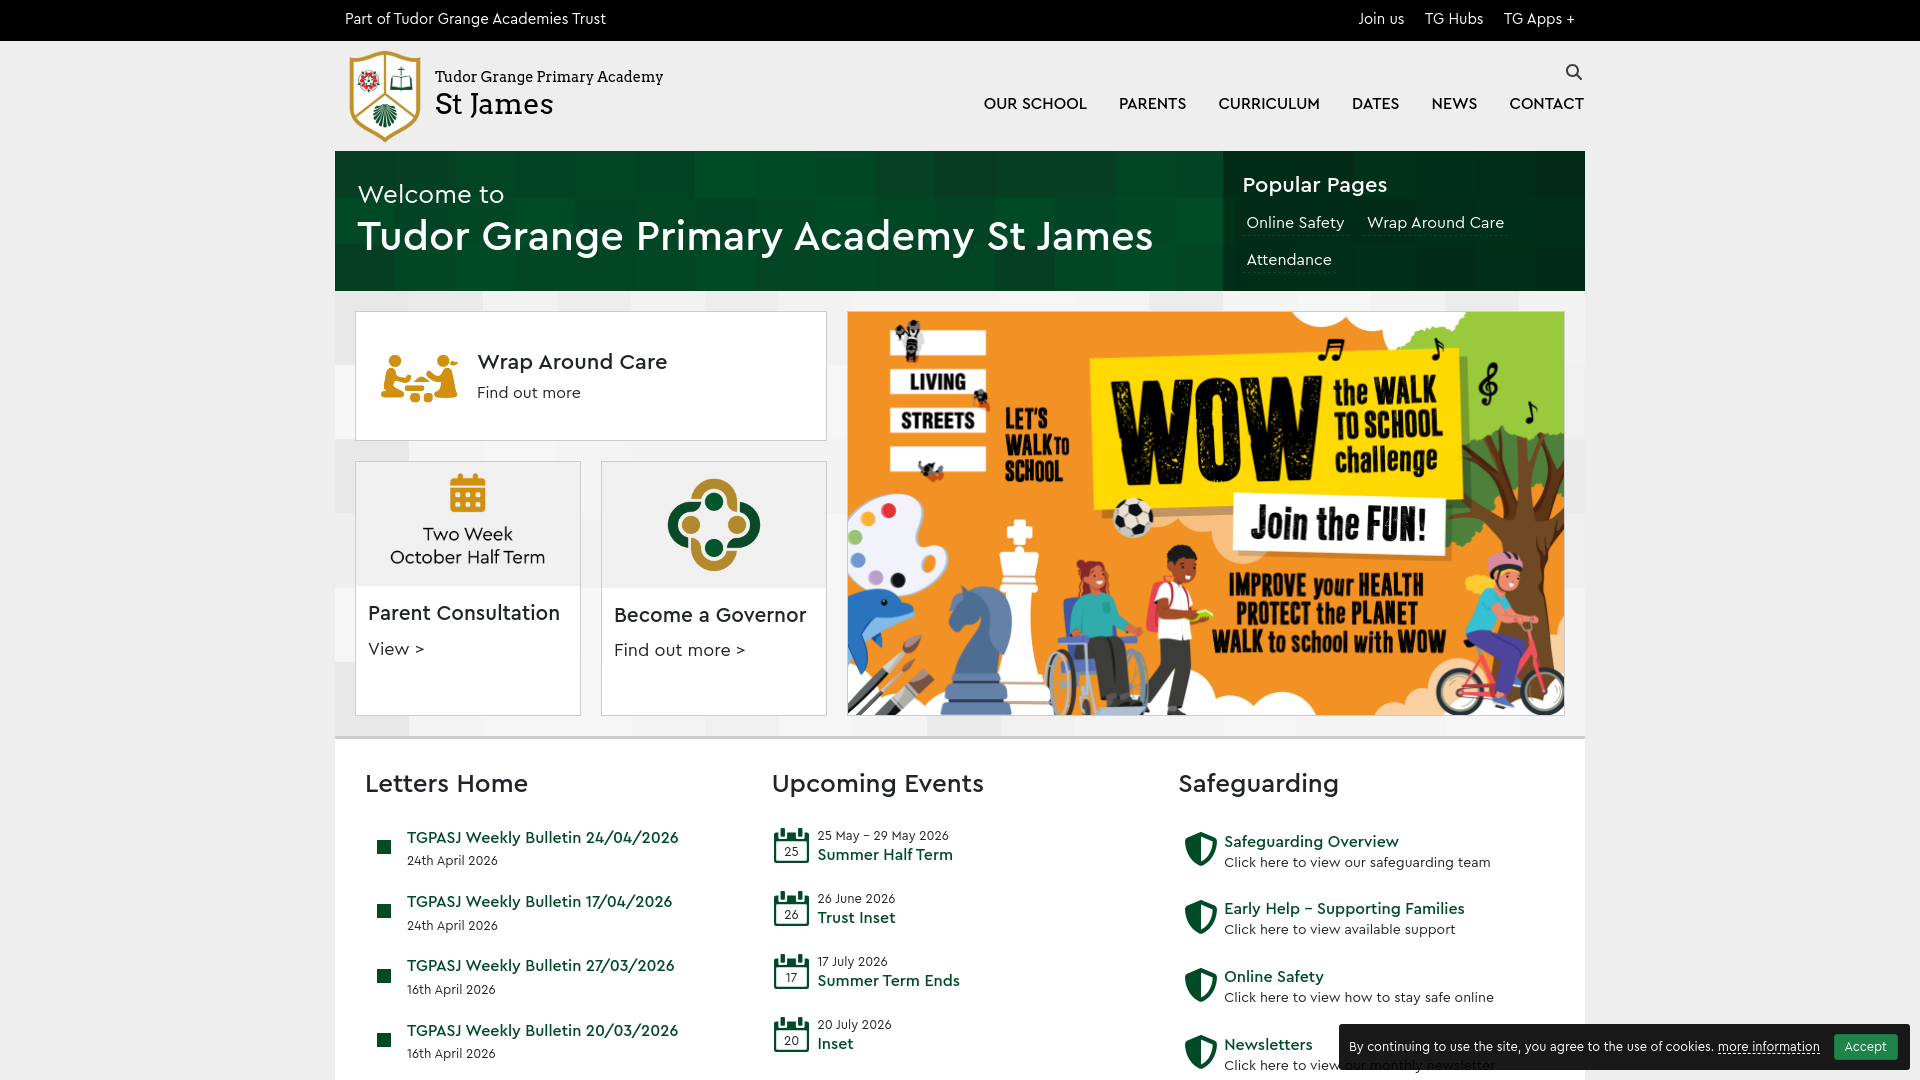Viewport: 1920px width, 1080px height.
Task: Click the shield icon beside Early Help
Action: pos(1200,917)
